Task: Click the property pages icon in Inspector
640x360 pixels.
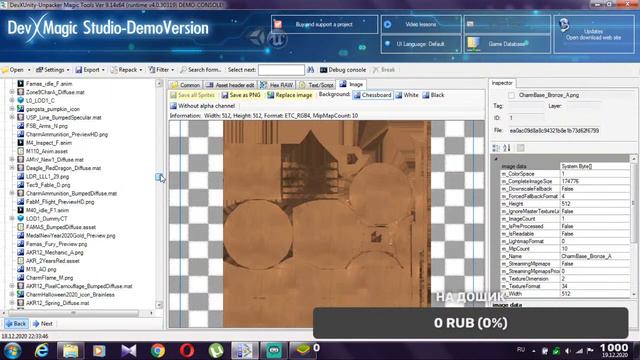Action: [x=520, y=148]
